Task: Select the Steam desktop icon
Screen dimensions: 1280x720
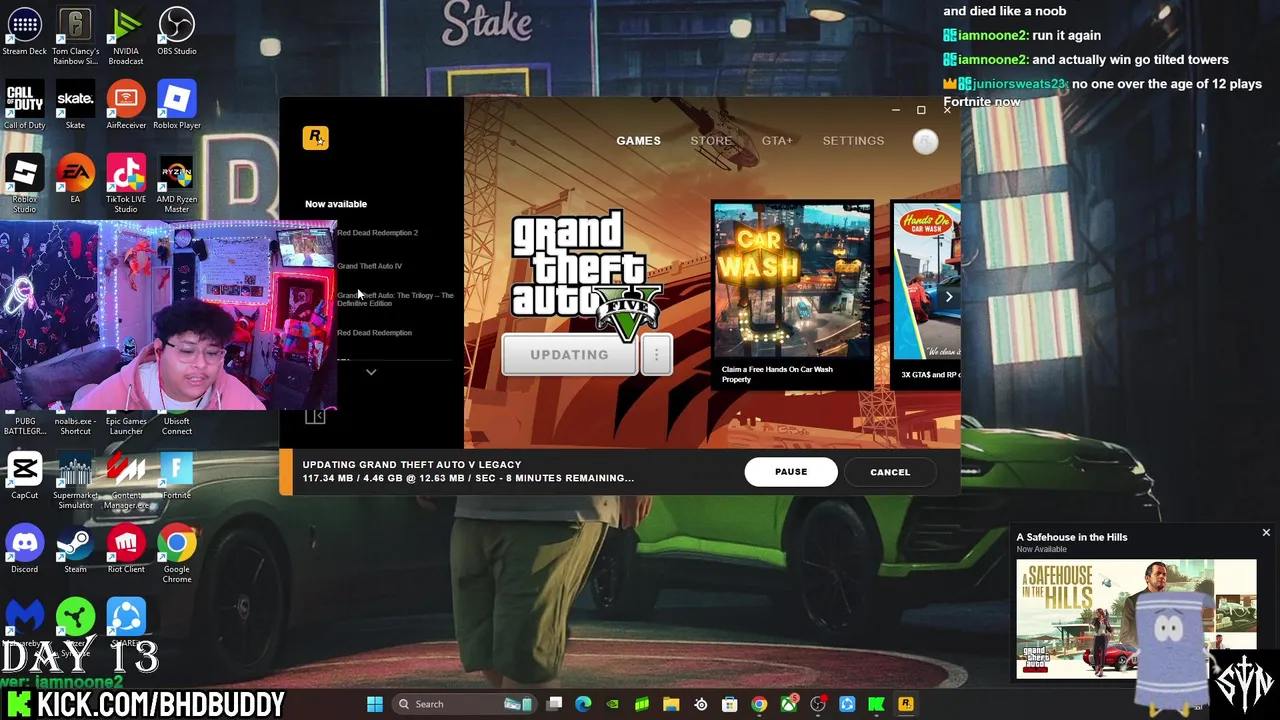Action: pos(75,550)
